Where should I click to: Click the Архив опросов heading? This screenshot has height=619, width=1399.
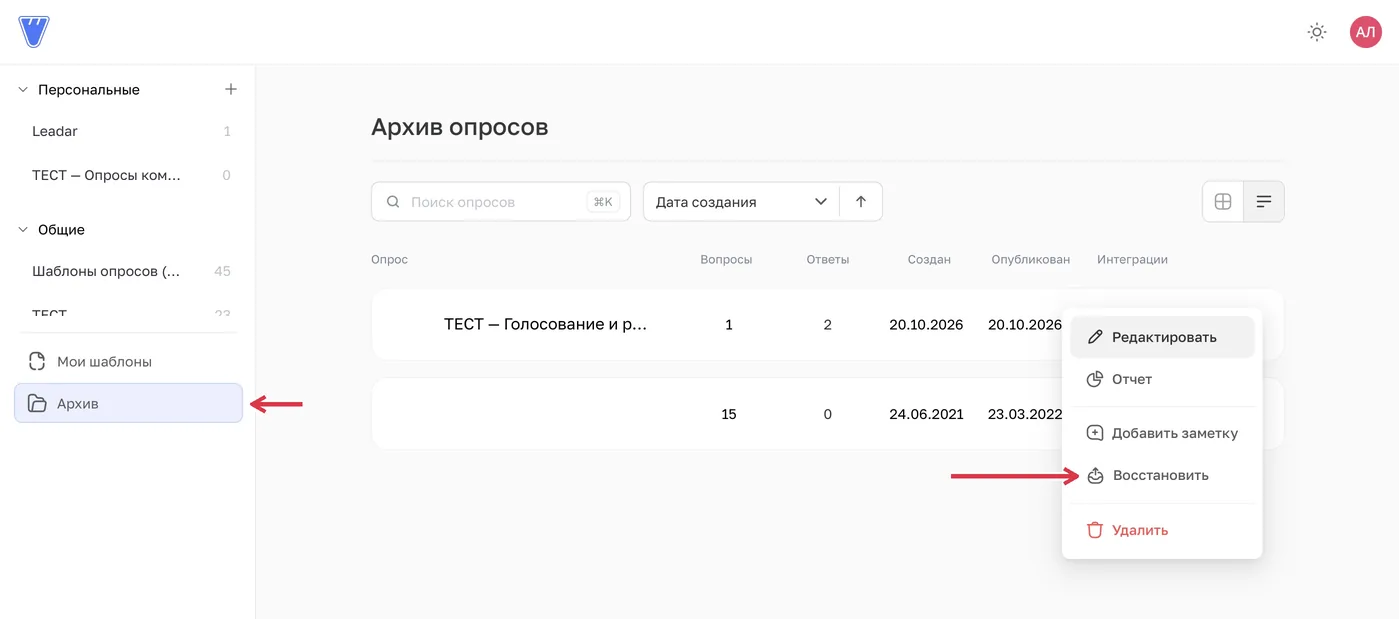click(x=459, y=127)
